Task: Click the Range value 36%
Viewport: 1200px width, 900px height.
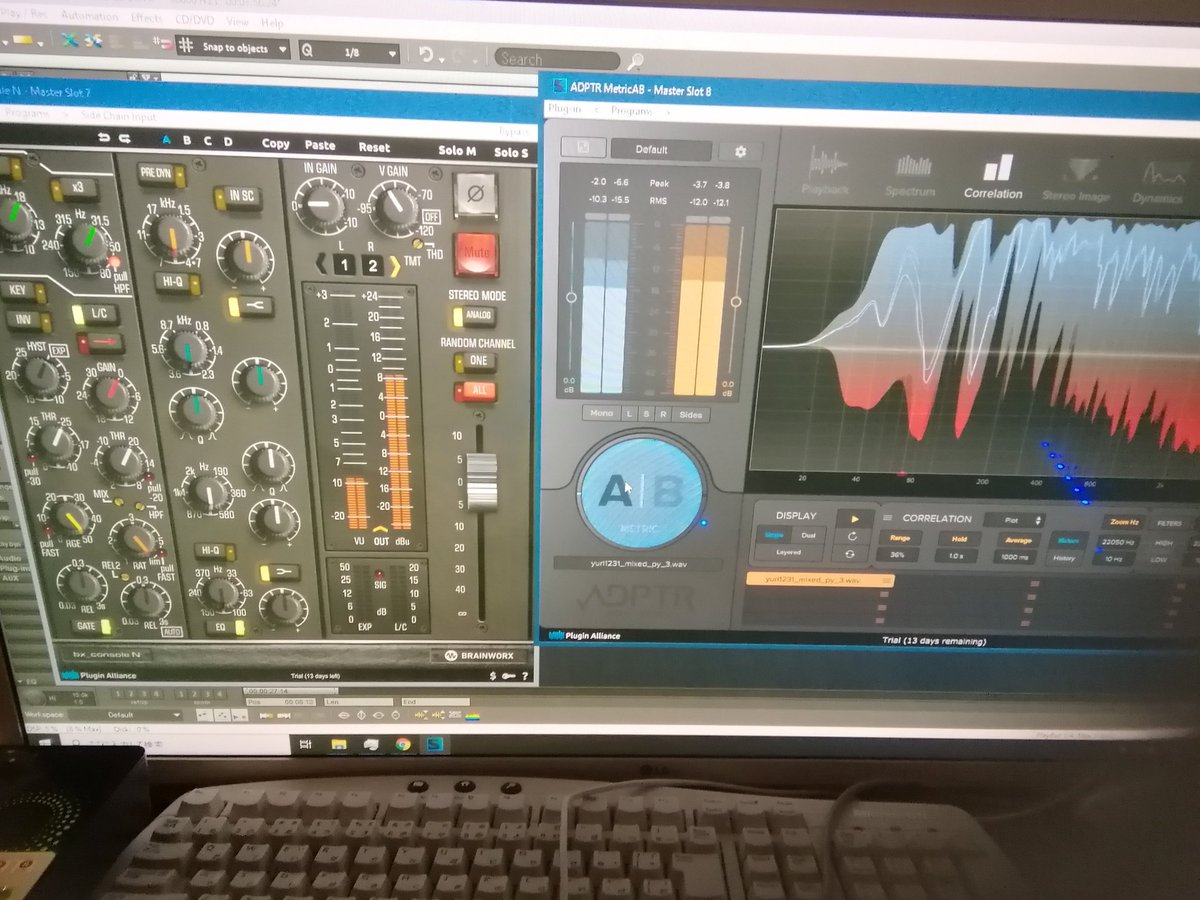Action: tap(898, 556)
